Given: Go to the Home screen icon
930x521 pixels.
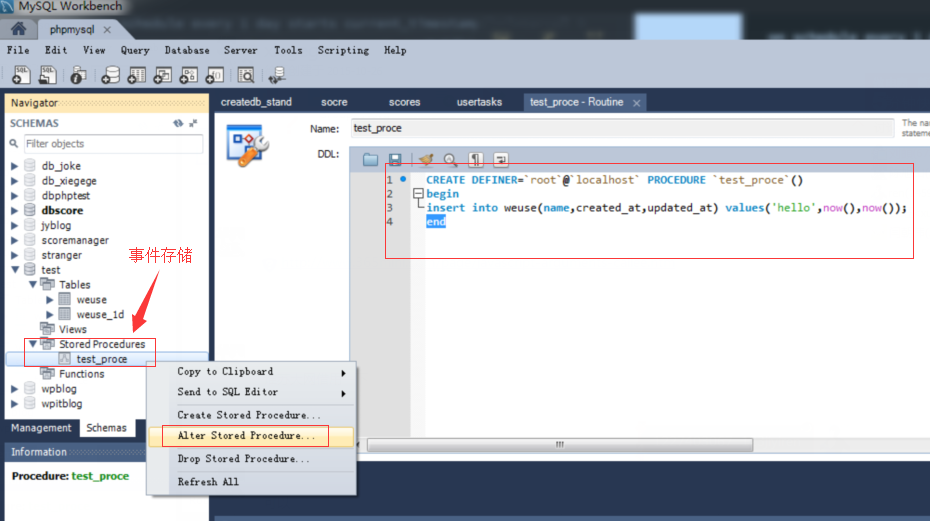Looking at the screenshot, I should [18, 28].
